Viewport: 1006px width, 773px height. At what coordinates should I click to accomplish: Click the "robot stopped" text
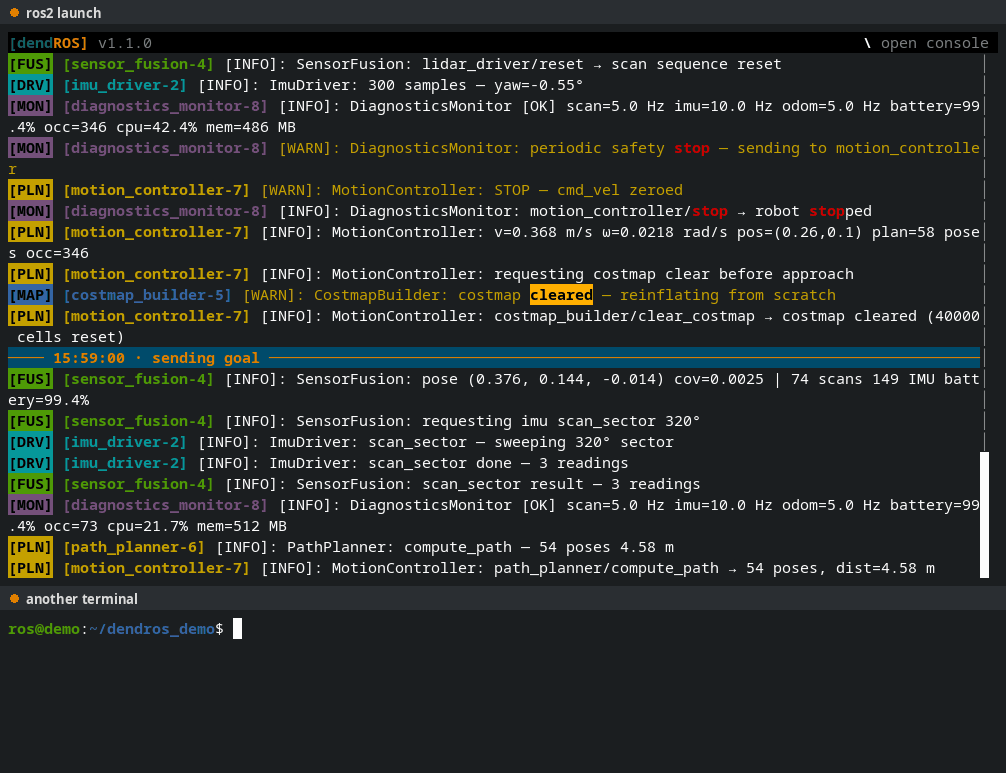[814, 211]
